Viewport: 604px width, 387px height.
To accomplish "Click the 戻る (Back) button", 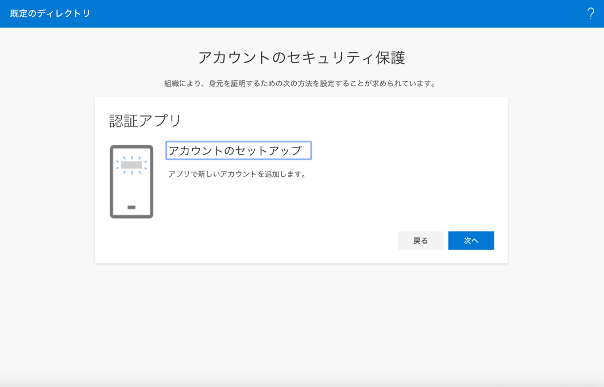I will pos(421,241).
